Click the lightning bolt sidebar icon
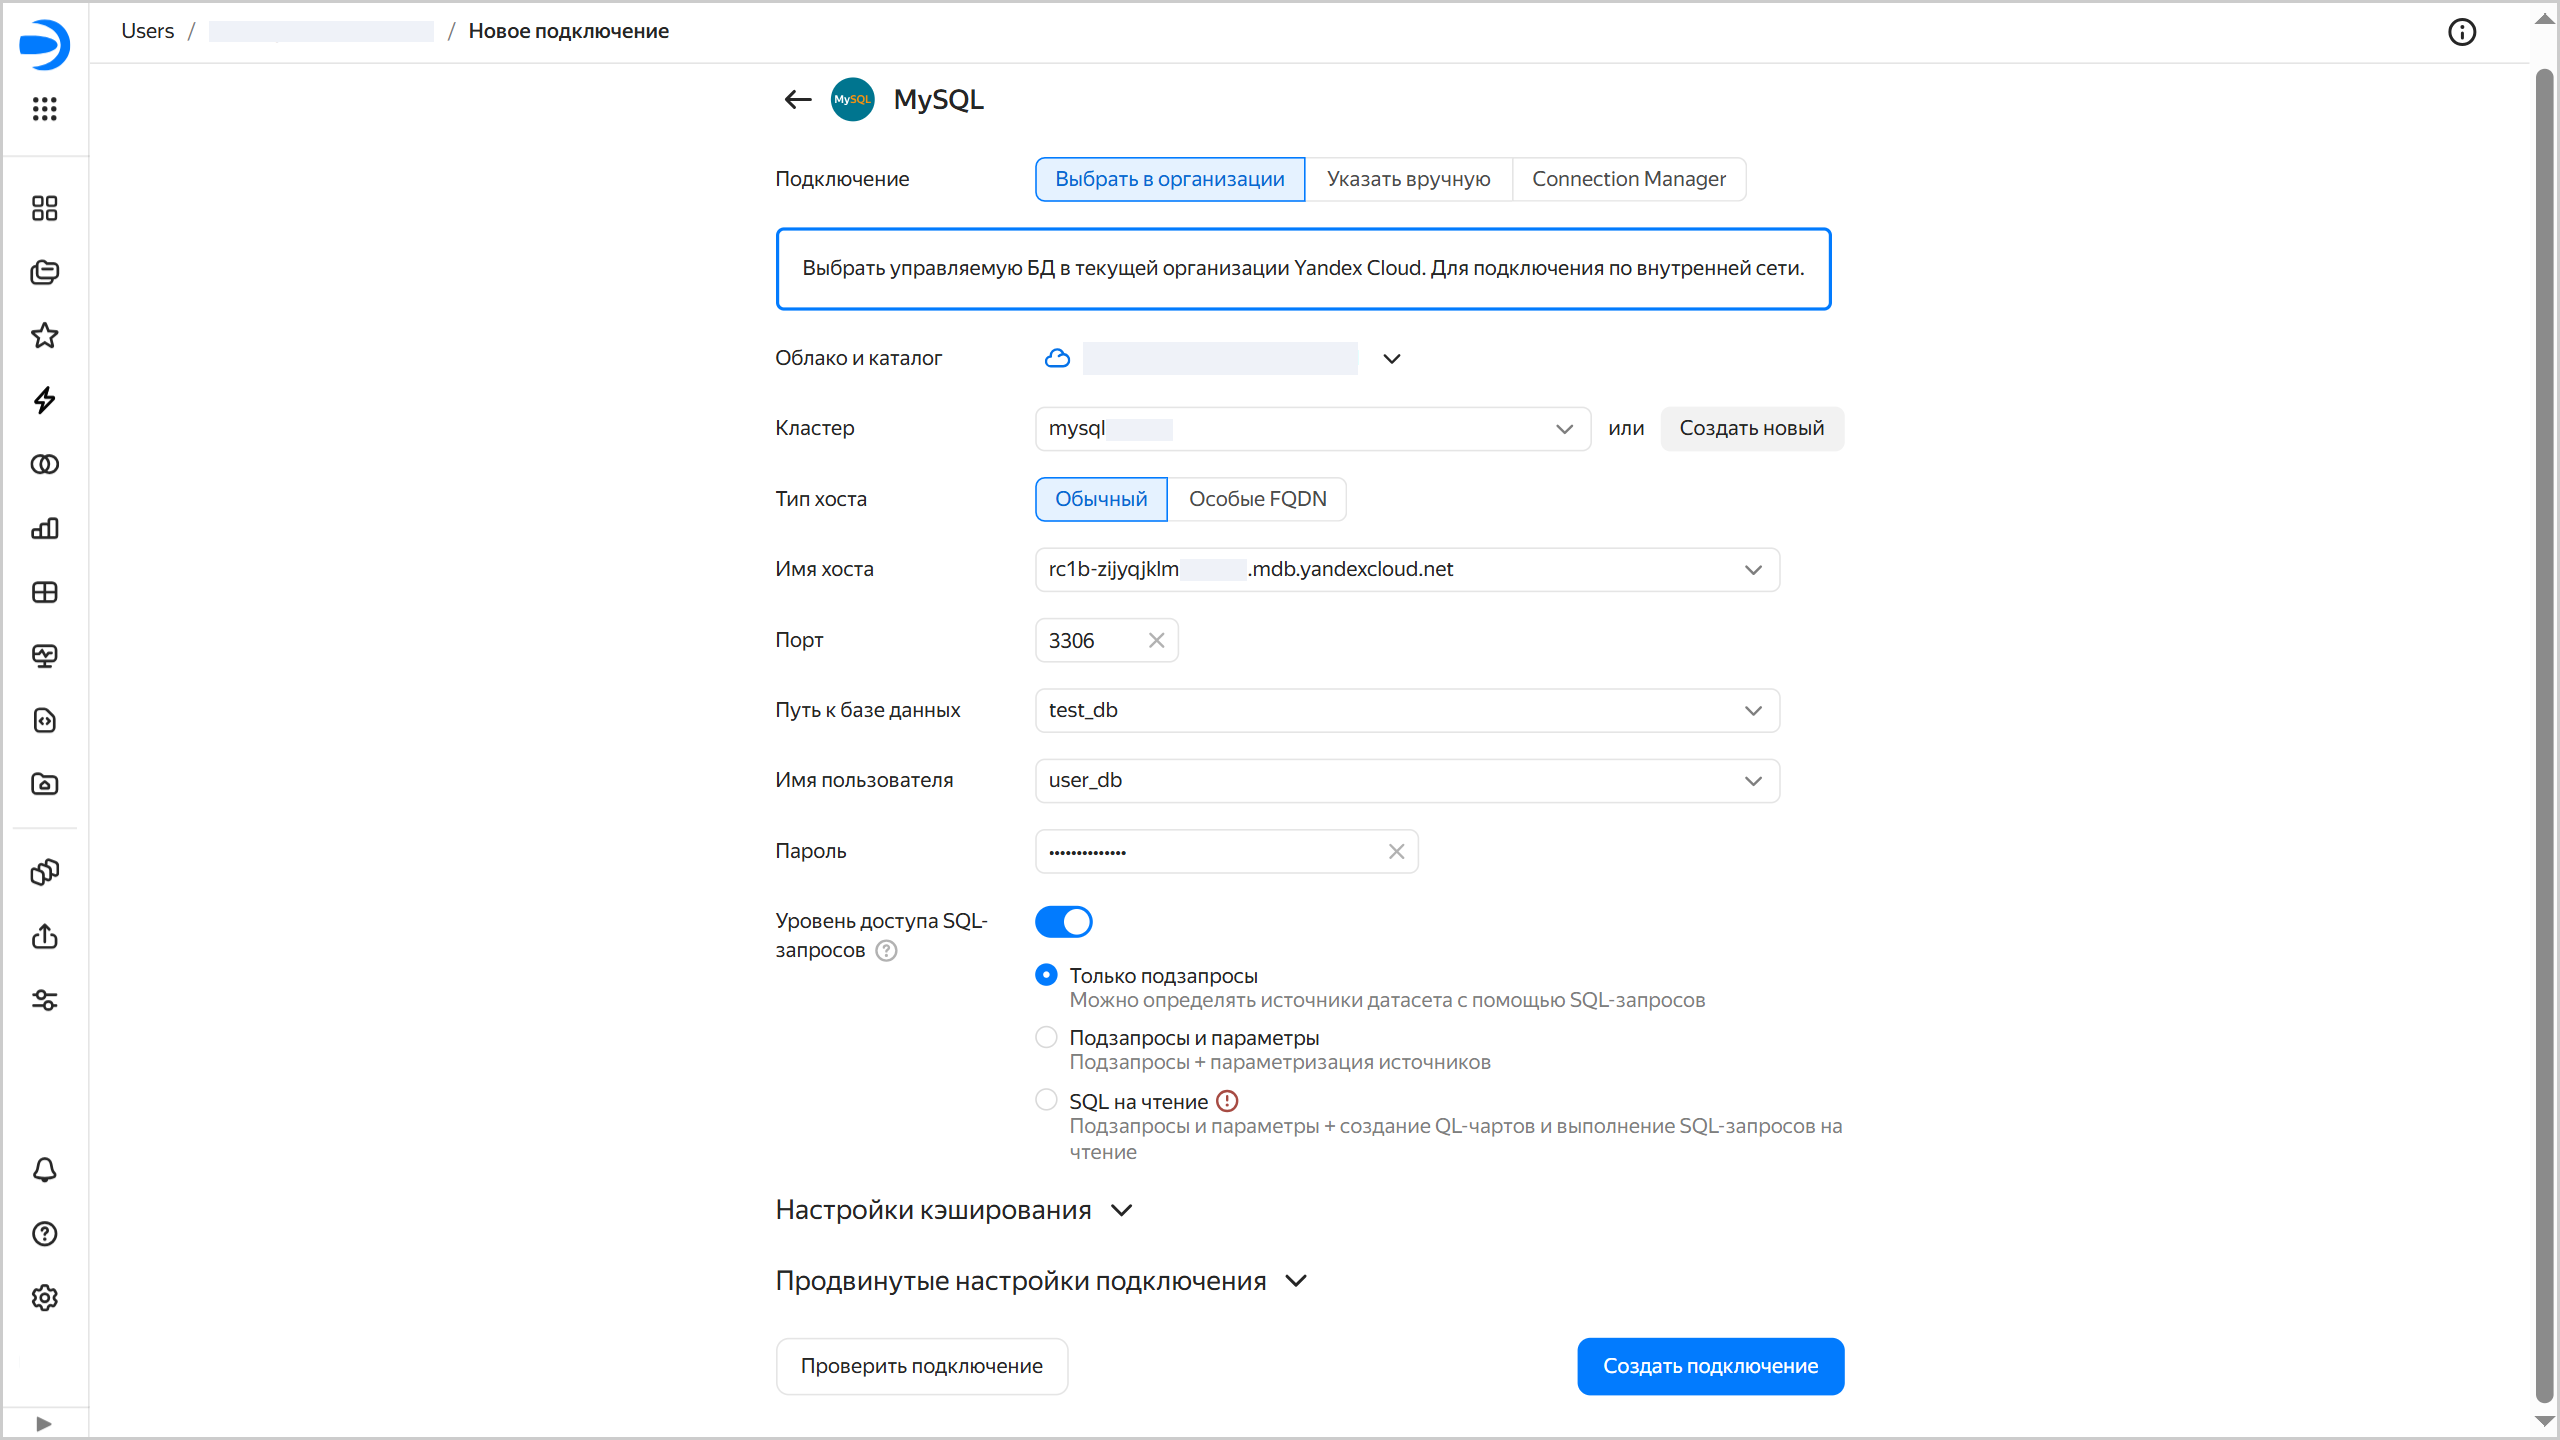The height and width of the screenshot is (1440, 2560). [44, 400]
